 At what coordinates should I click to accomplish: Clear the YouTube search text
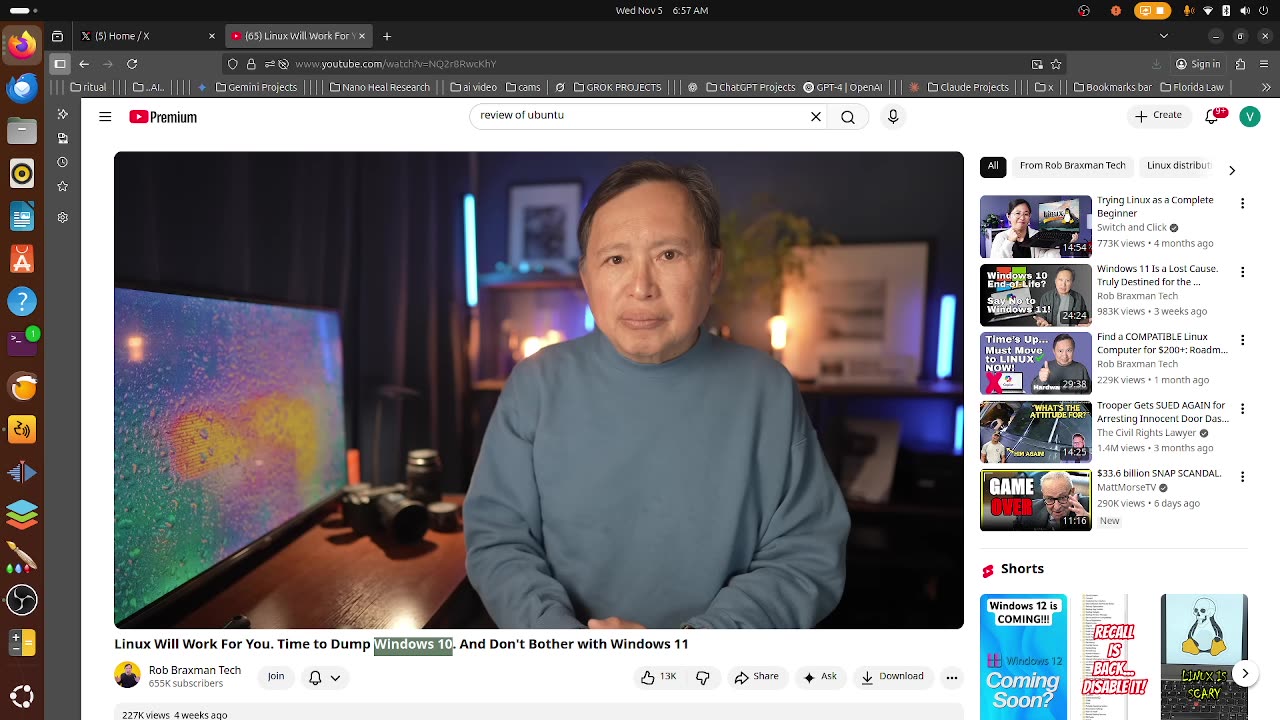[x=816, y=117]
